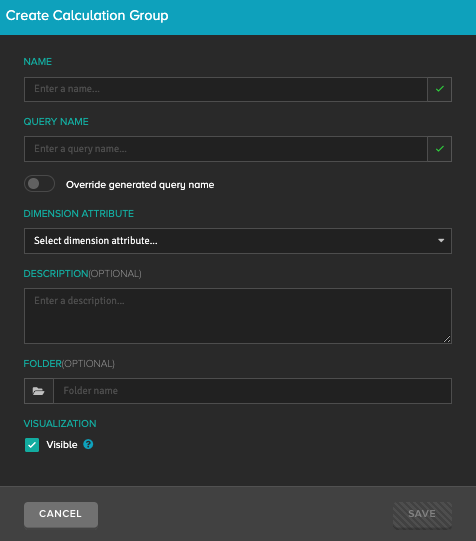Click the Folder name input field
Screen dimensions: 476x541
(x=252, y=391)
